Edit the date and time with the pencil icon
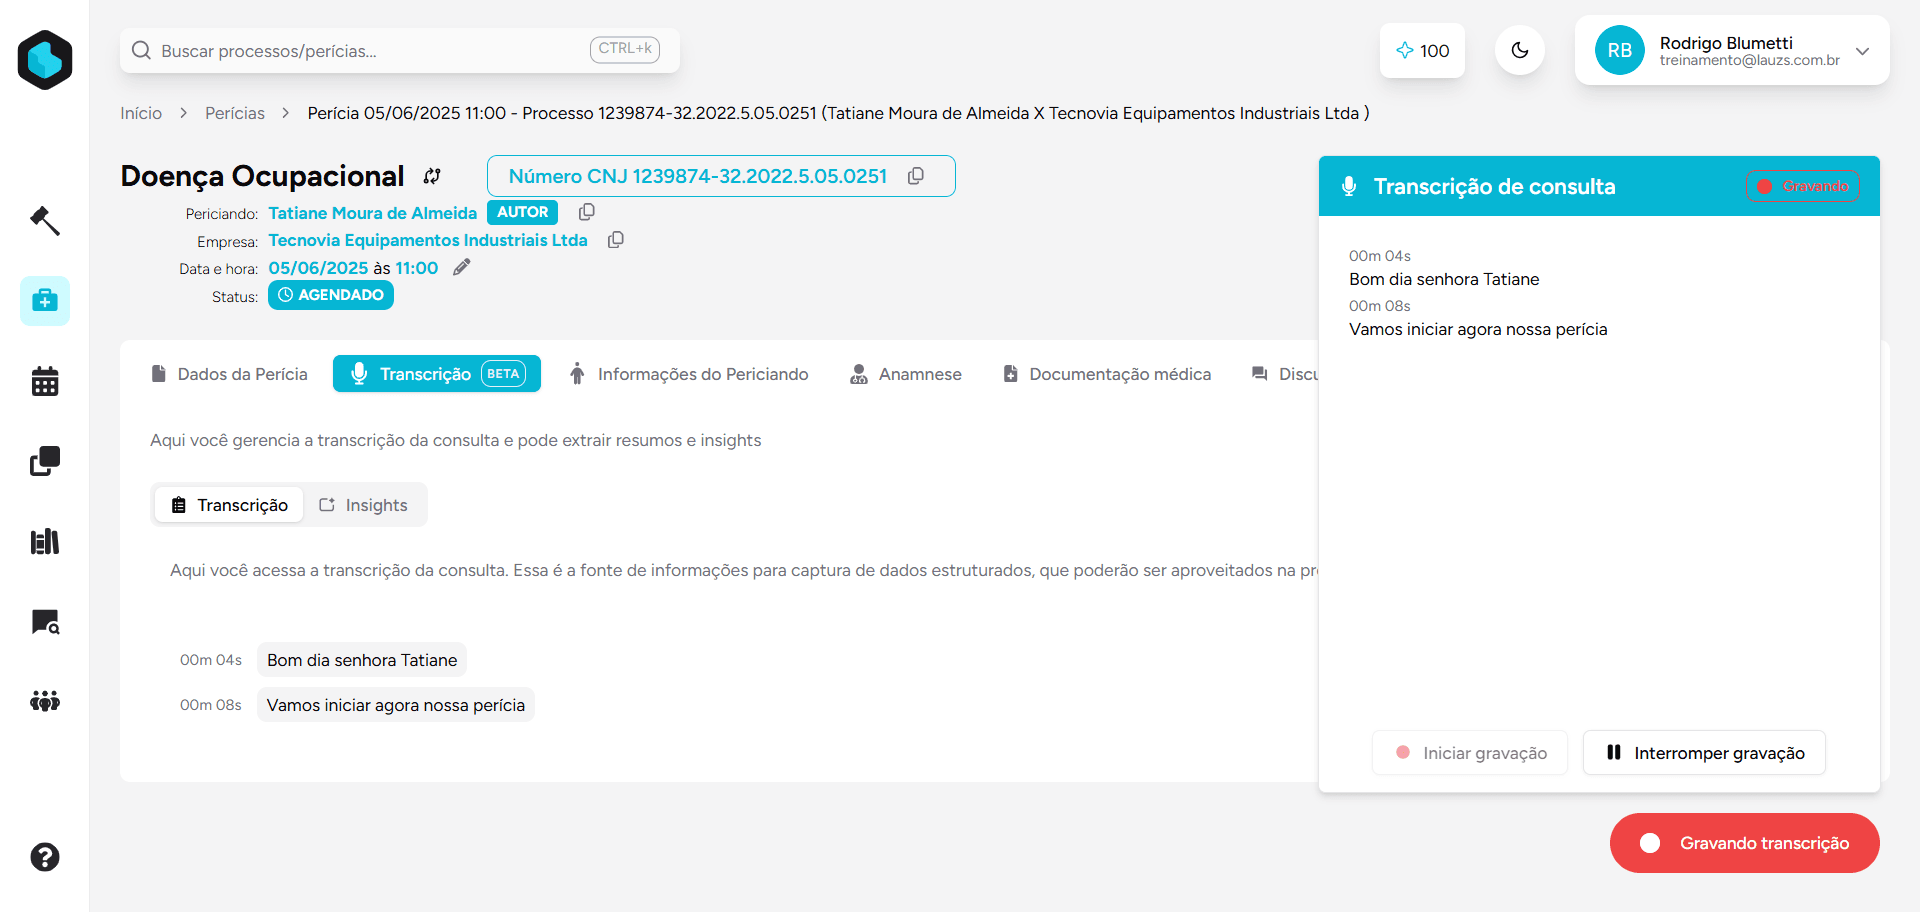 tap(461, 267)
